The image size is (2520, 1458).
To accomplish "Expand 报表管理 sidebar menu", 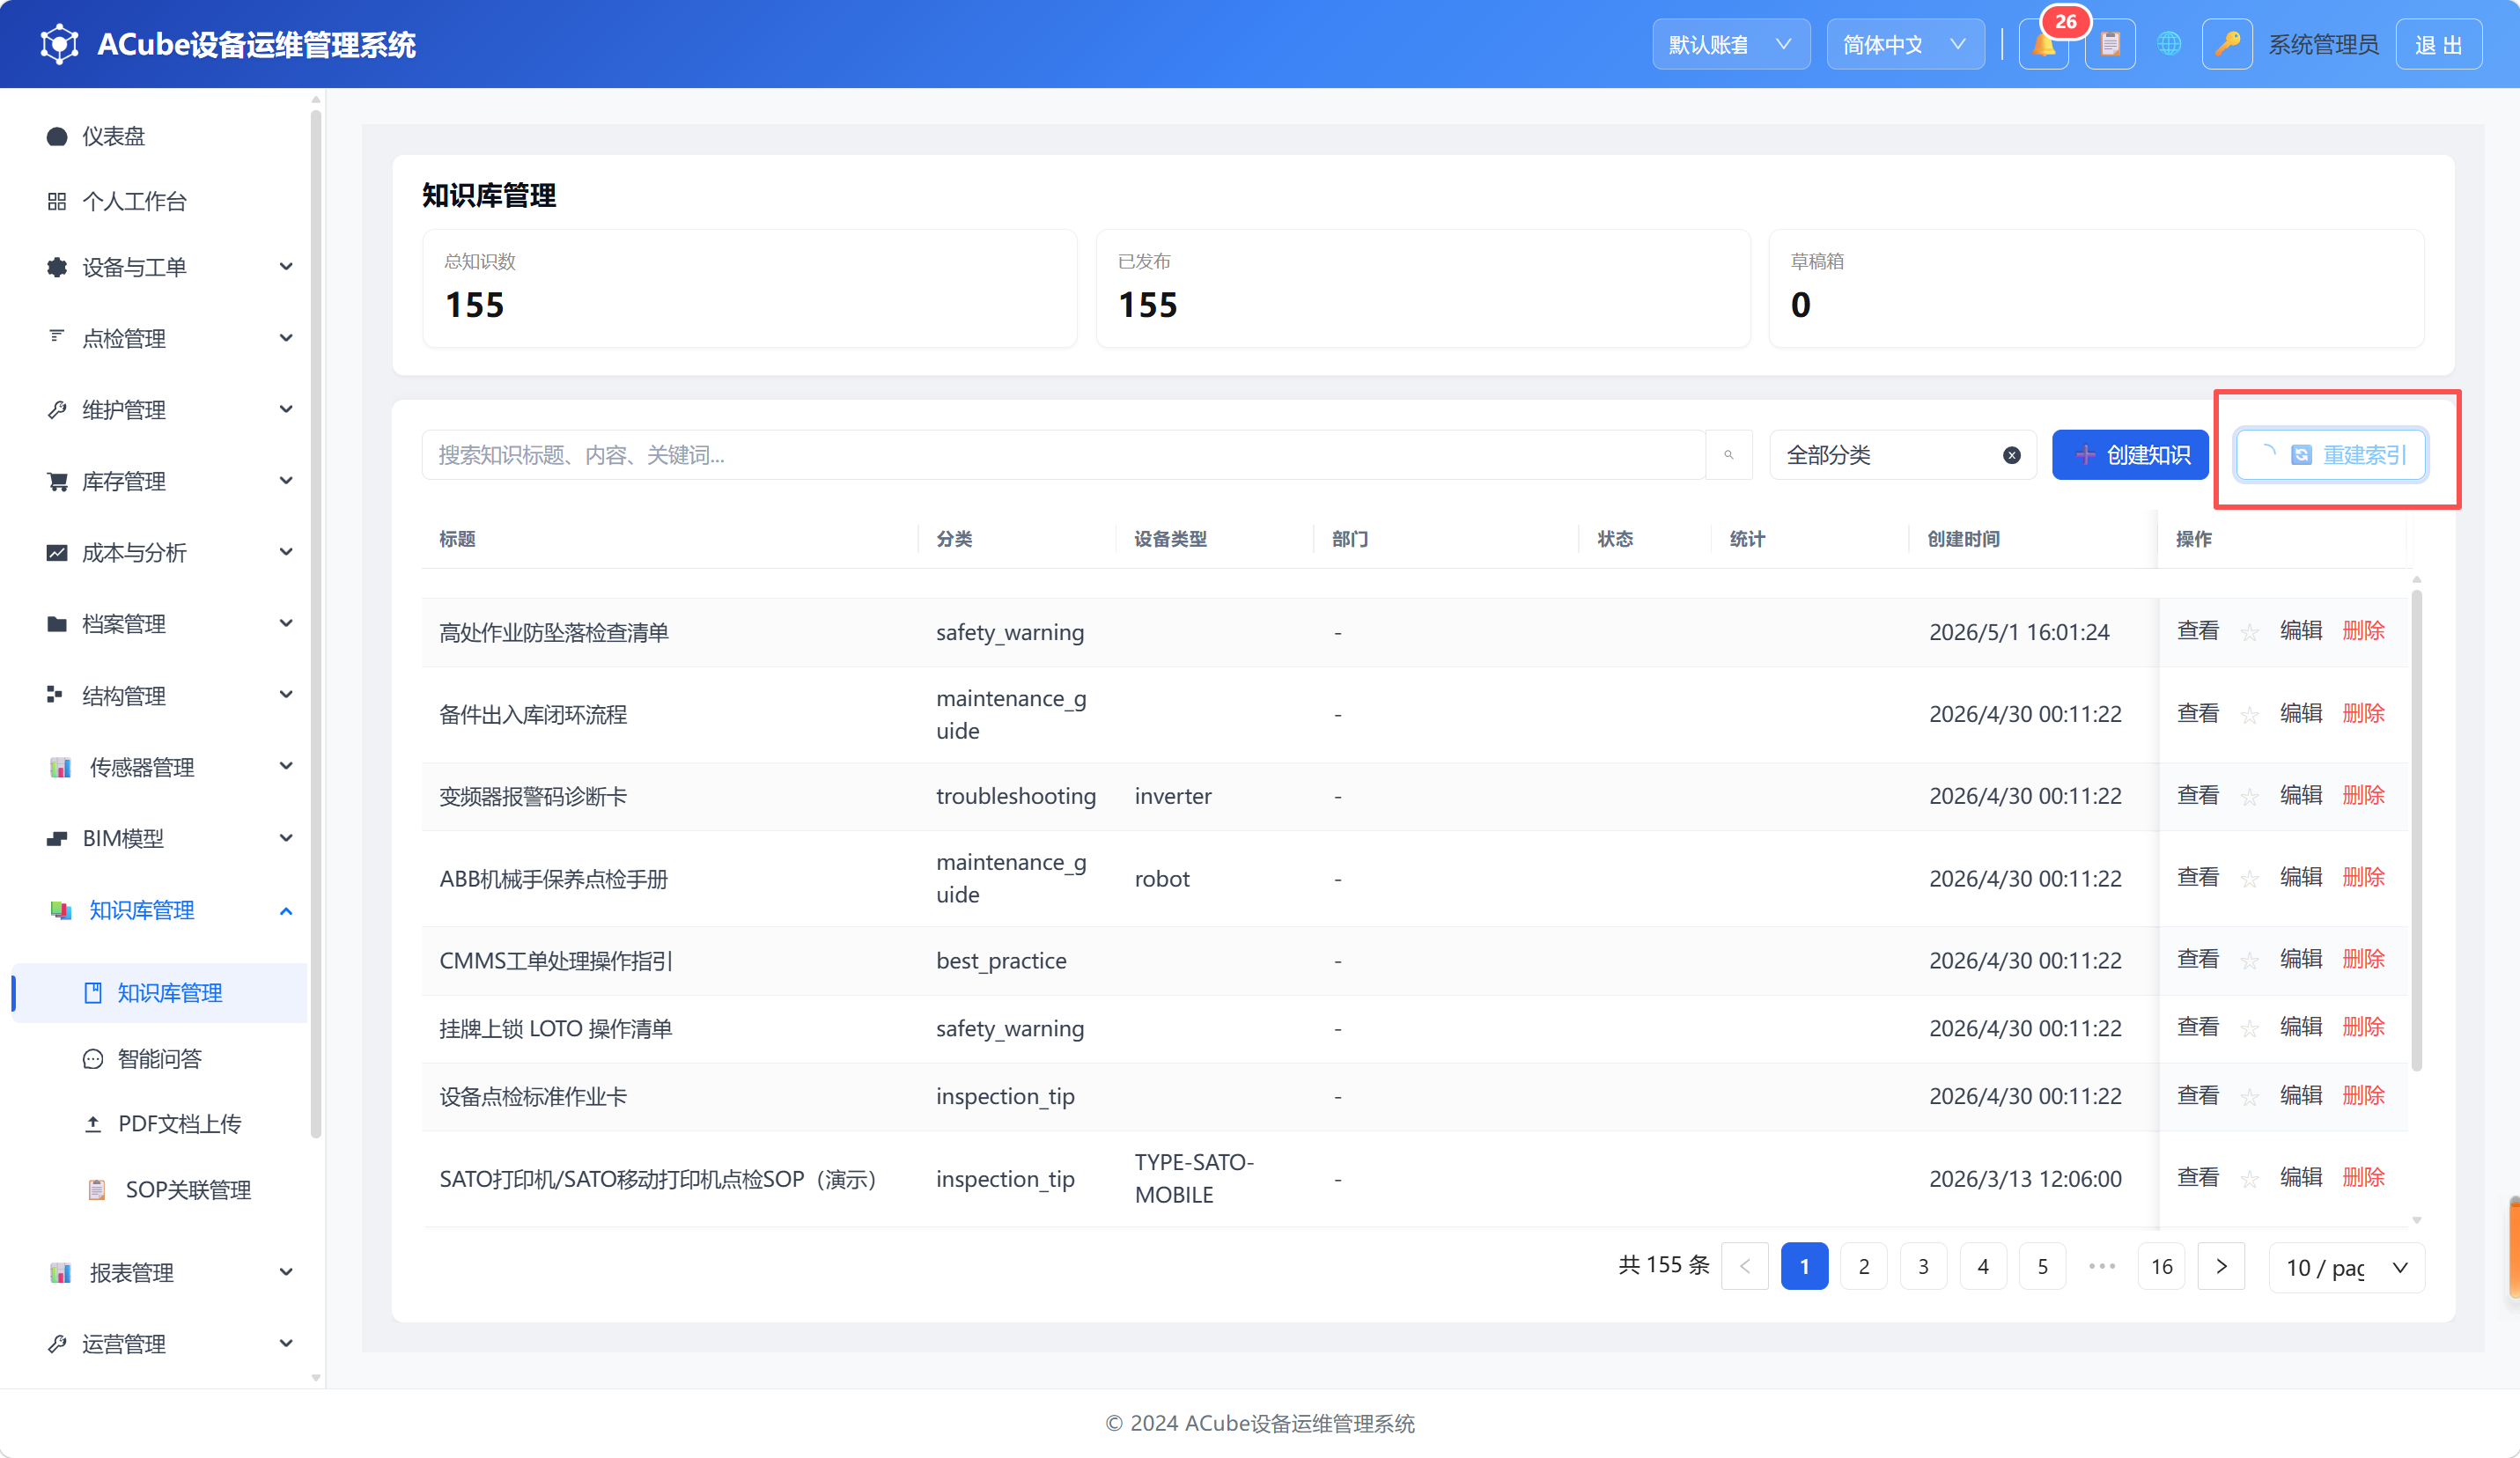I will (160, 1272).
